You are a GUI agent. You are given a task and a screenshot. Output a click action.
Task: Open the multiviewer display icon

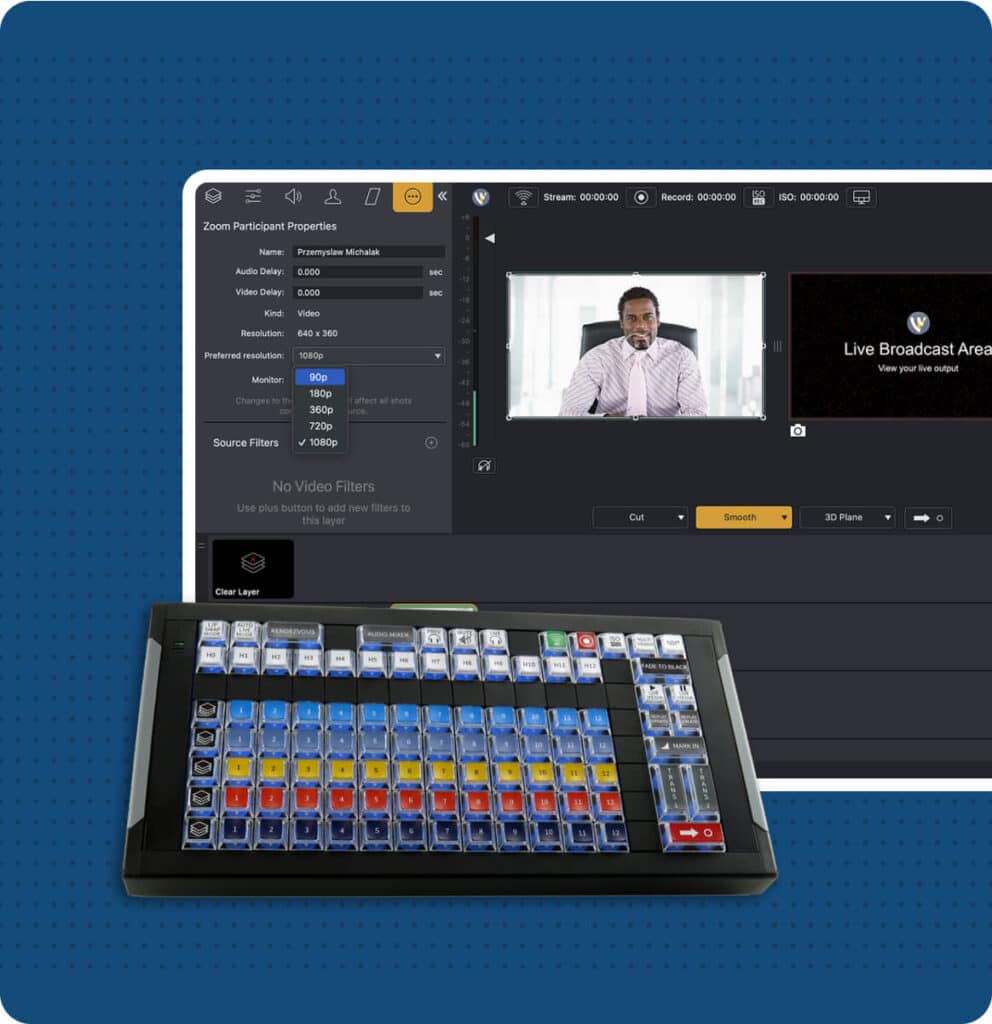tap(863, 197)
